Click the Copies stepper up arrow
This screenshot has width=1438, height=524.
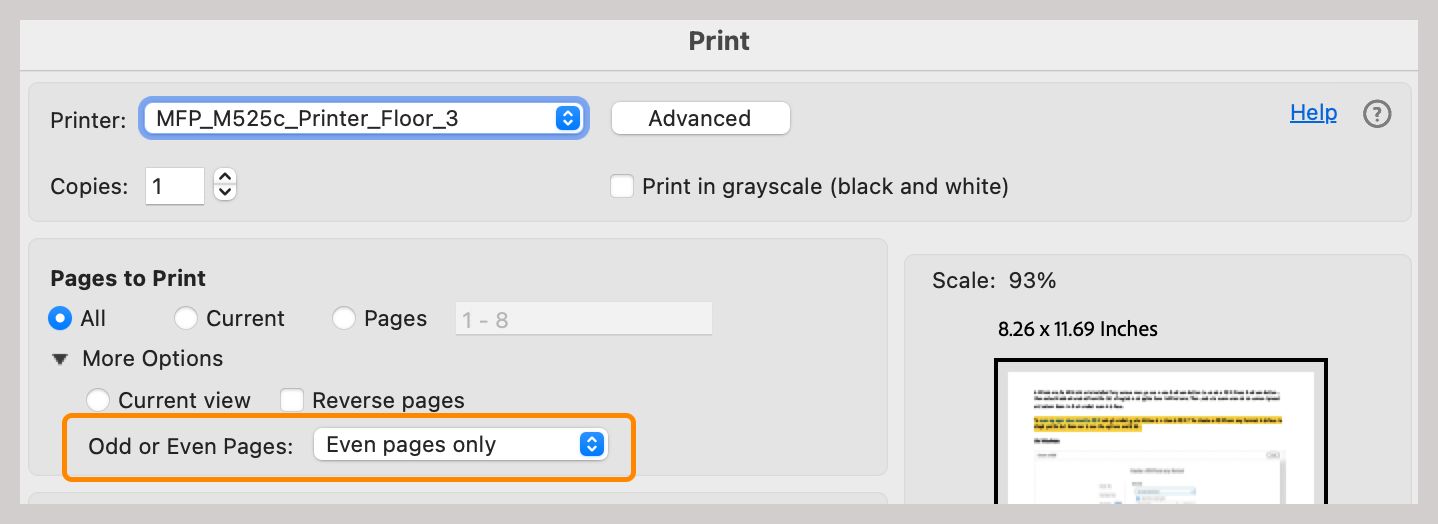[x=226, y=177]
